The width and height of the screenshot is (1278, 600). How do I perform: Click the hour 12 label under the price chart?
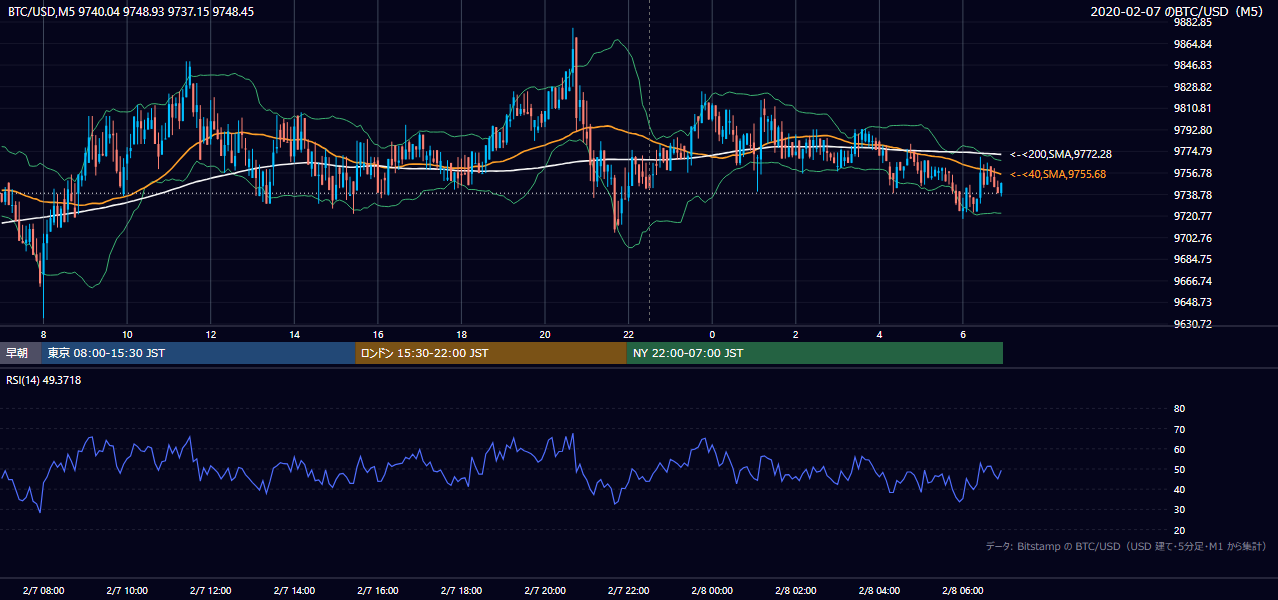(x=211, y=335)
